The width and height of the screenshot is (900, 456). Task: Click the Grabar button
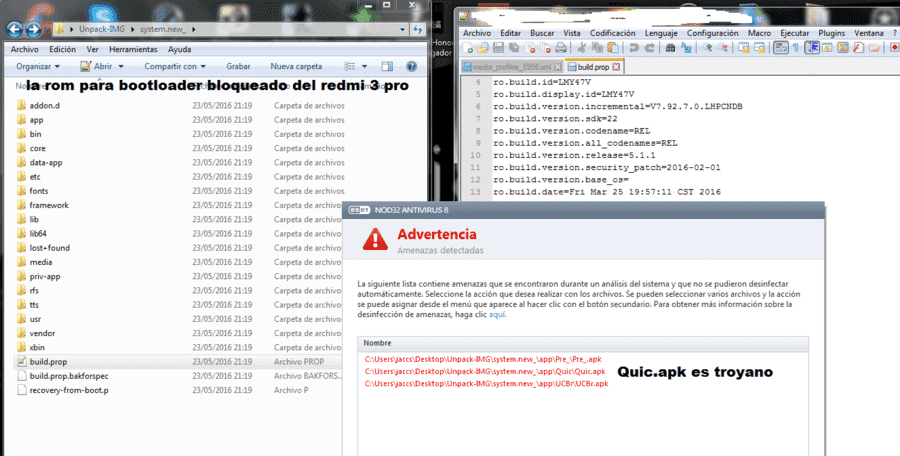click(x=238, y=67)
